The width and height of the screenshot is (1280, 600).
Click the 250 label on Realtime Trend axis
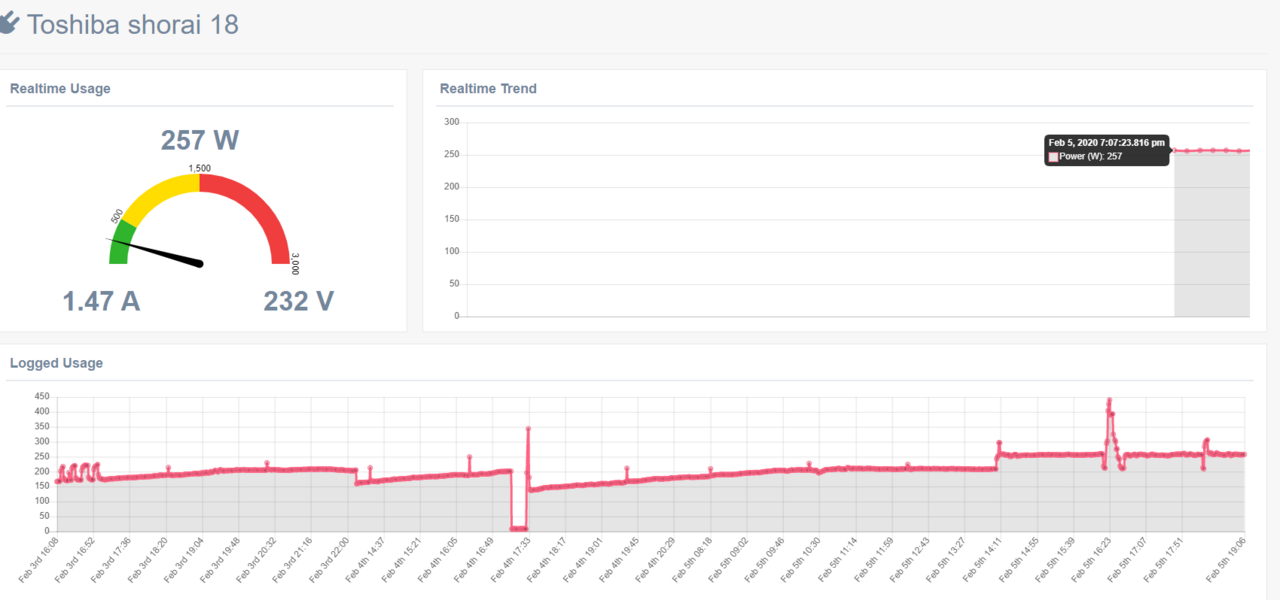tap(451, 154)
